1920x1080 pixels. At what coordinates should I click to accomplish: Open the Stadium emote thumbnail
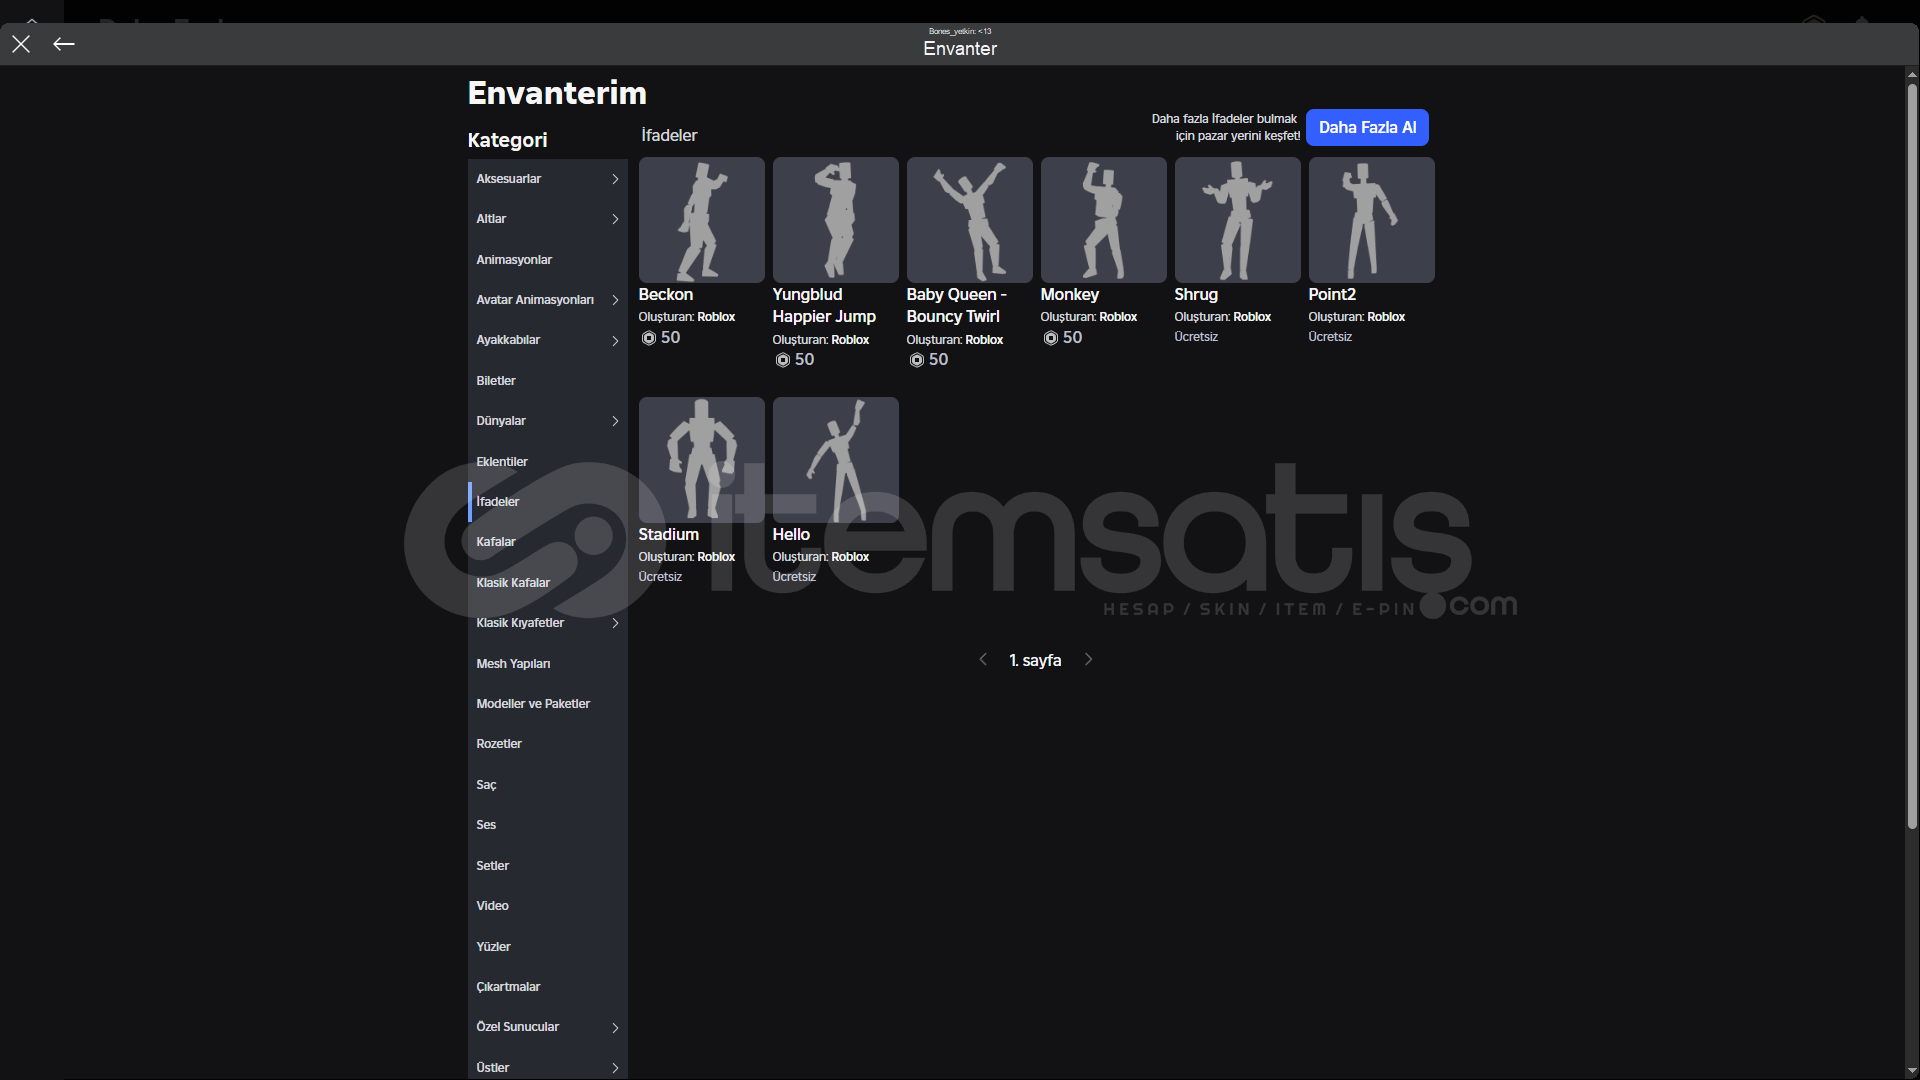pos(702,460)
